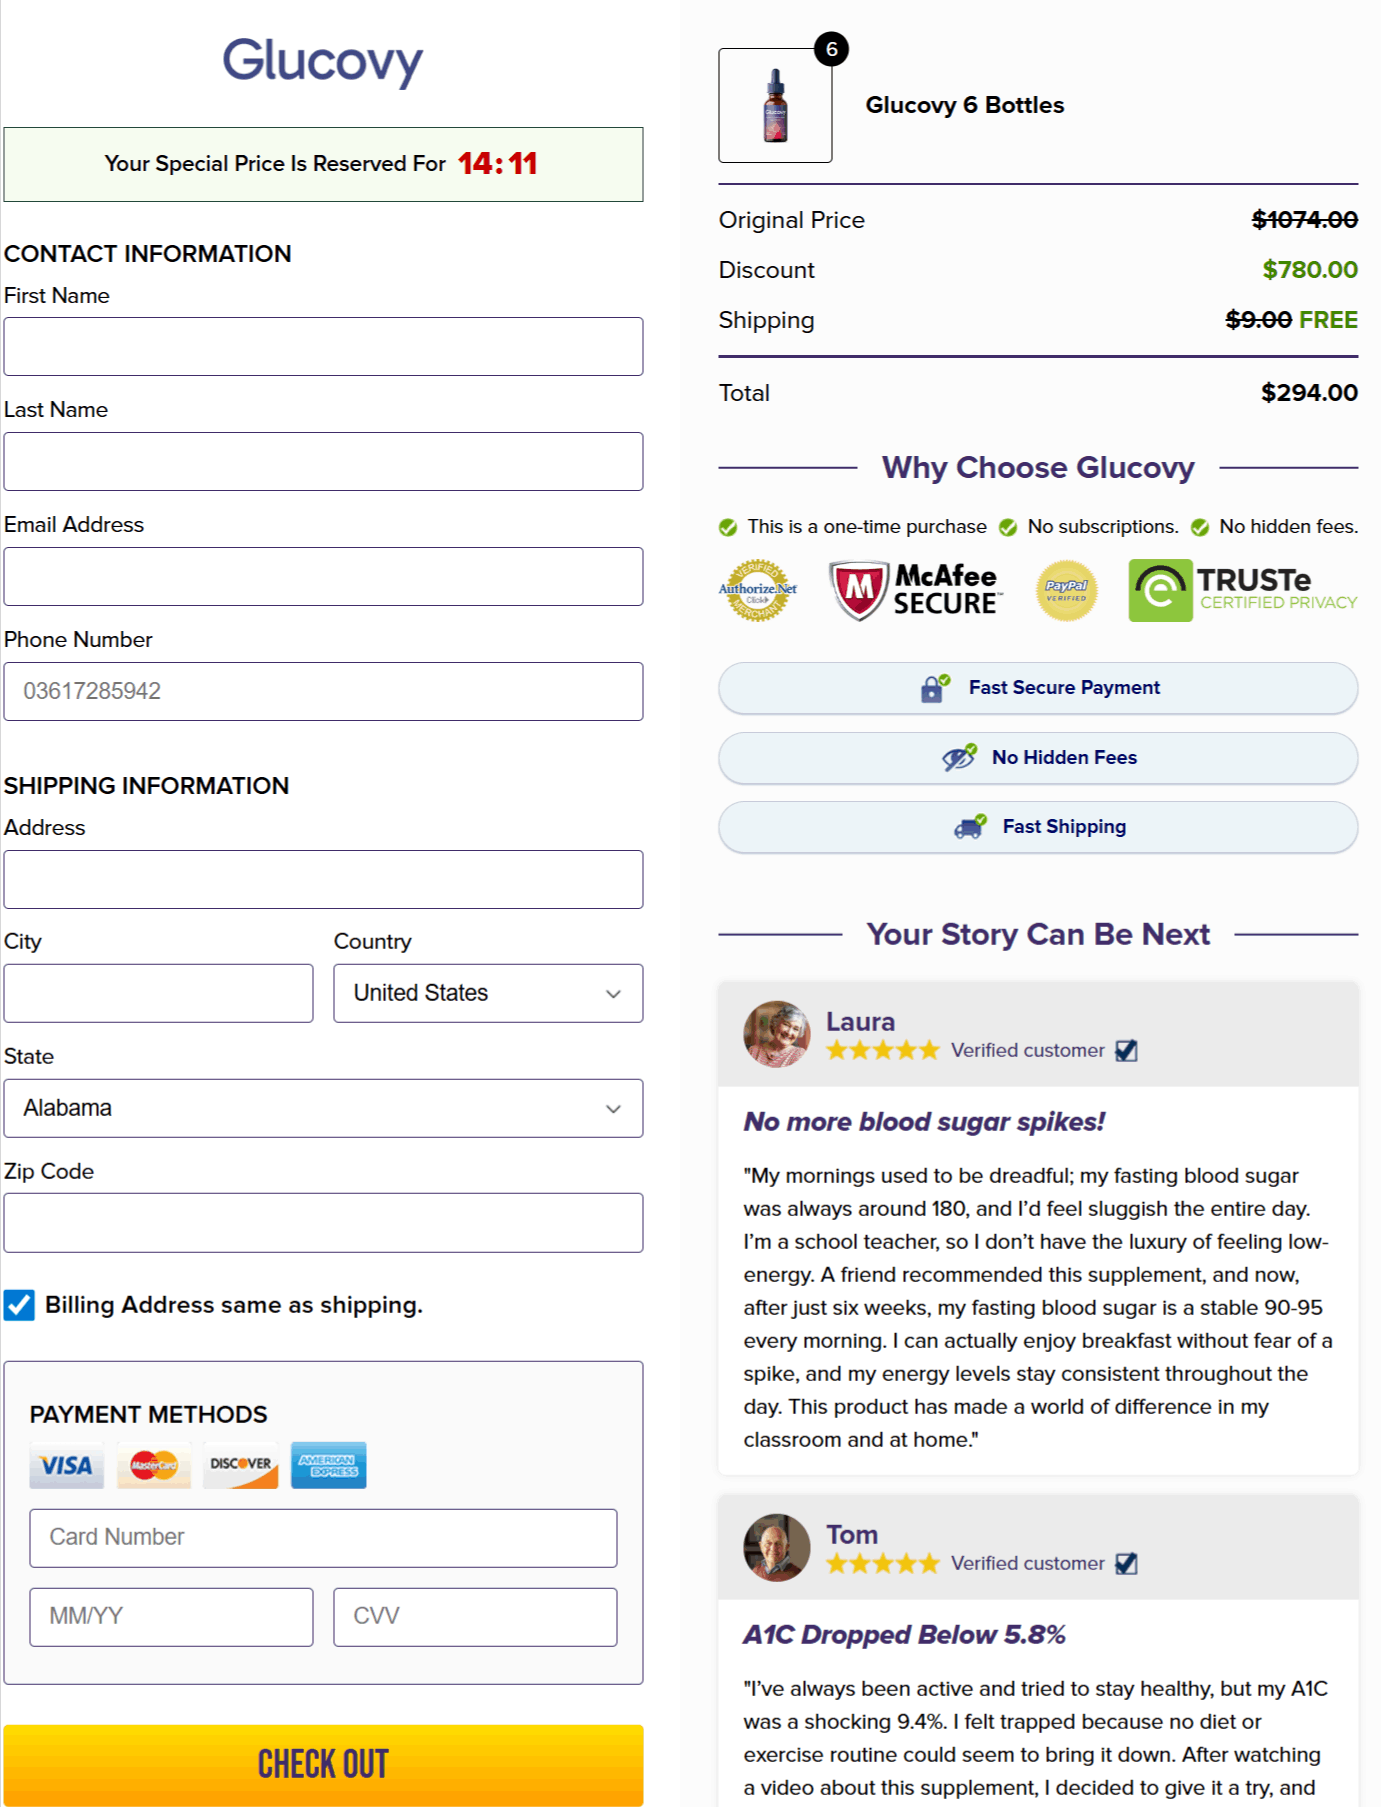Select the Mastercard payment icon
The height and width of the screenshot is (1807, 1381).
coord(152,1465)
